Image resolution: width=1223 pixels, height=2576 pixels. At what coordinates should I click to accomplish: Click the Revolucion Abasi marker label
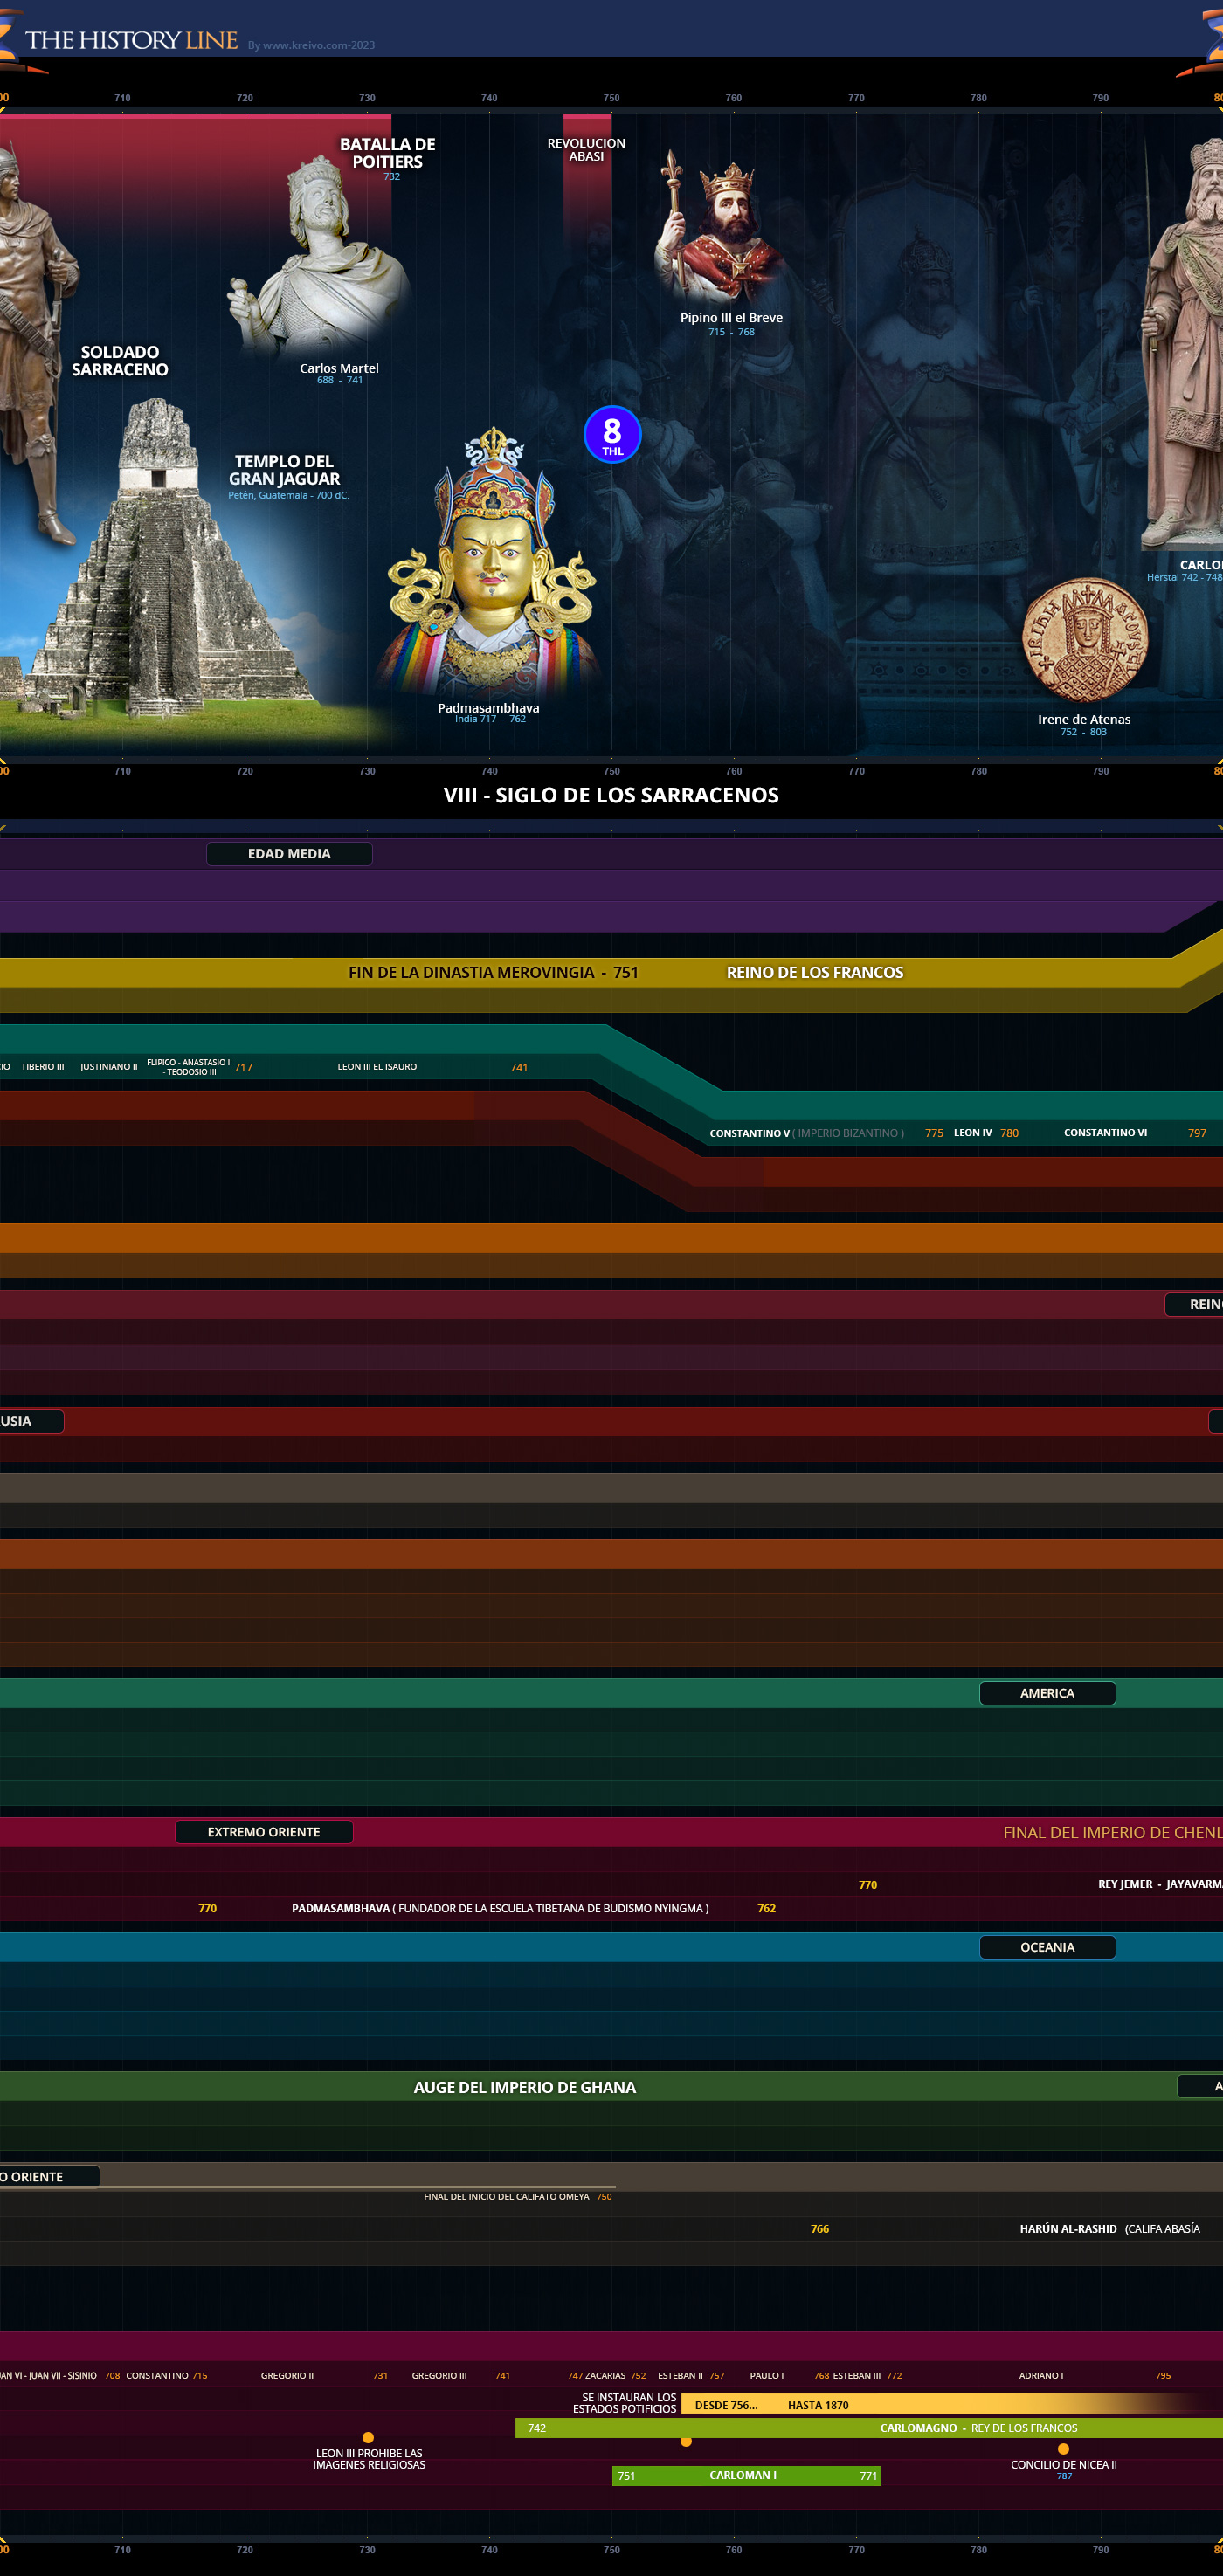pos(586,150)
